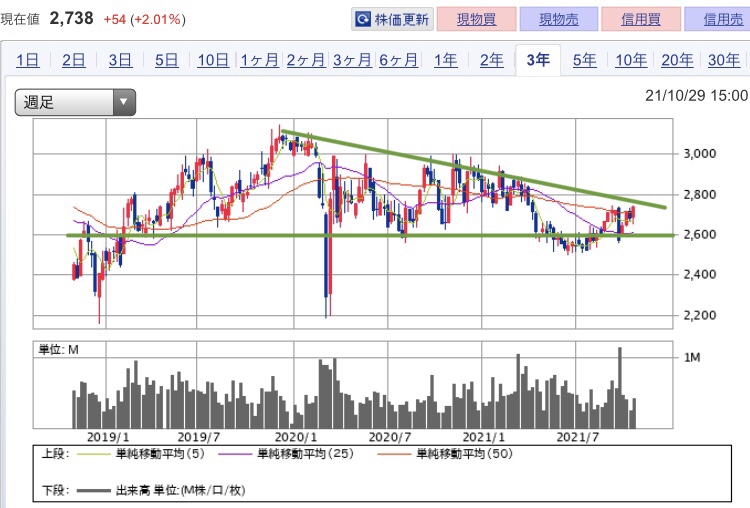Click the 2019/1 date axis label
Viewport: 750px width, 508px height.
point(108,437)
